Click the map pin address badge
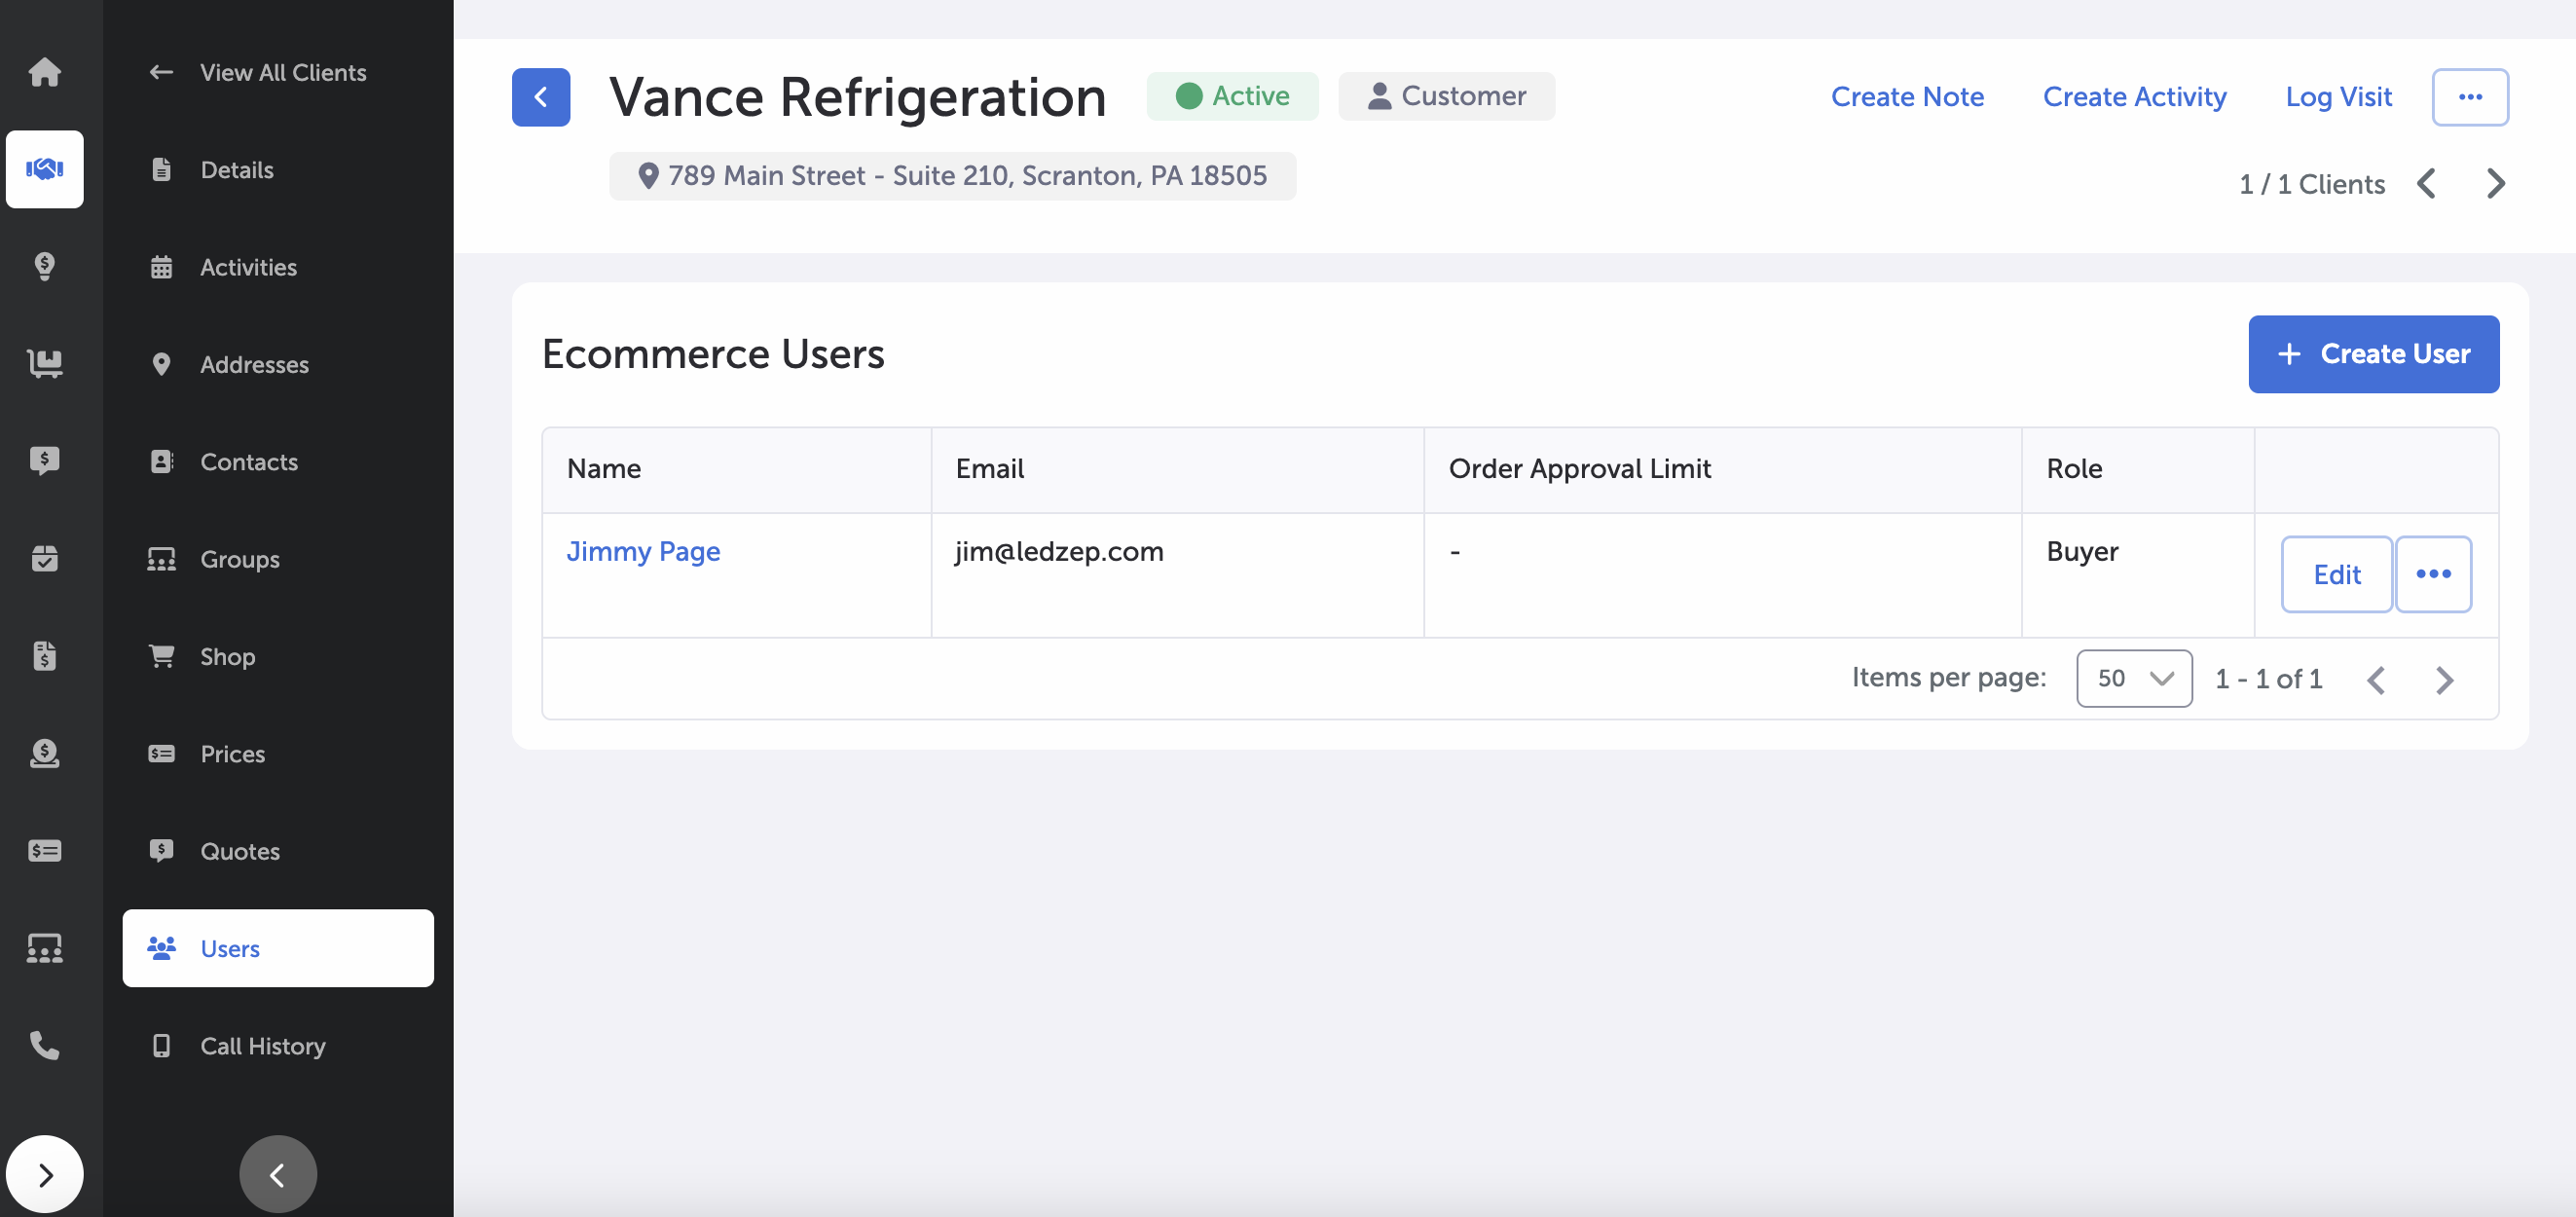The image size is (2576, 1217). 952,176
